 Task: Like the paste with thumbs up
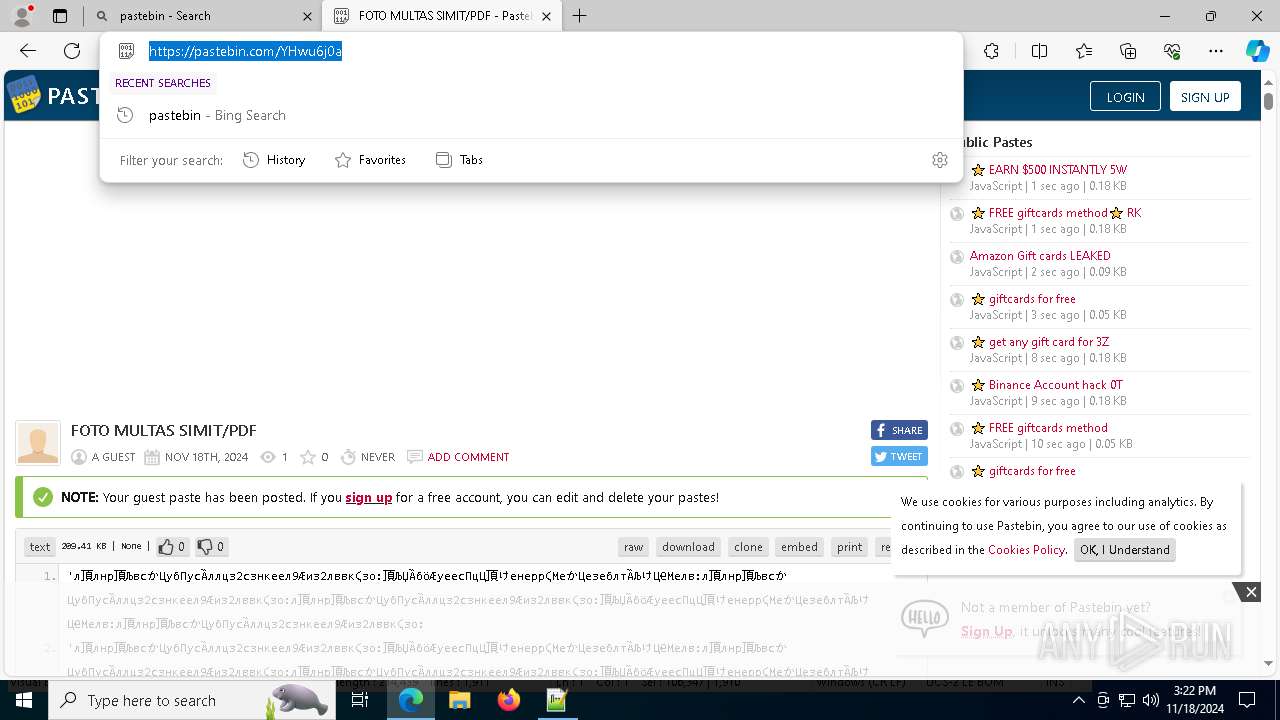(x=171, y=546)
